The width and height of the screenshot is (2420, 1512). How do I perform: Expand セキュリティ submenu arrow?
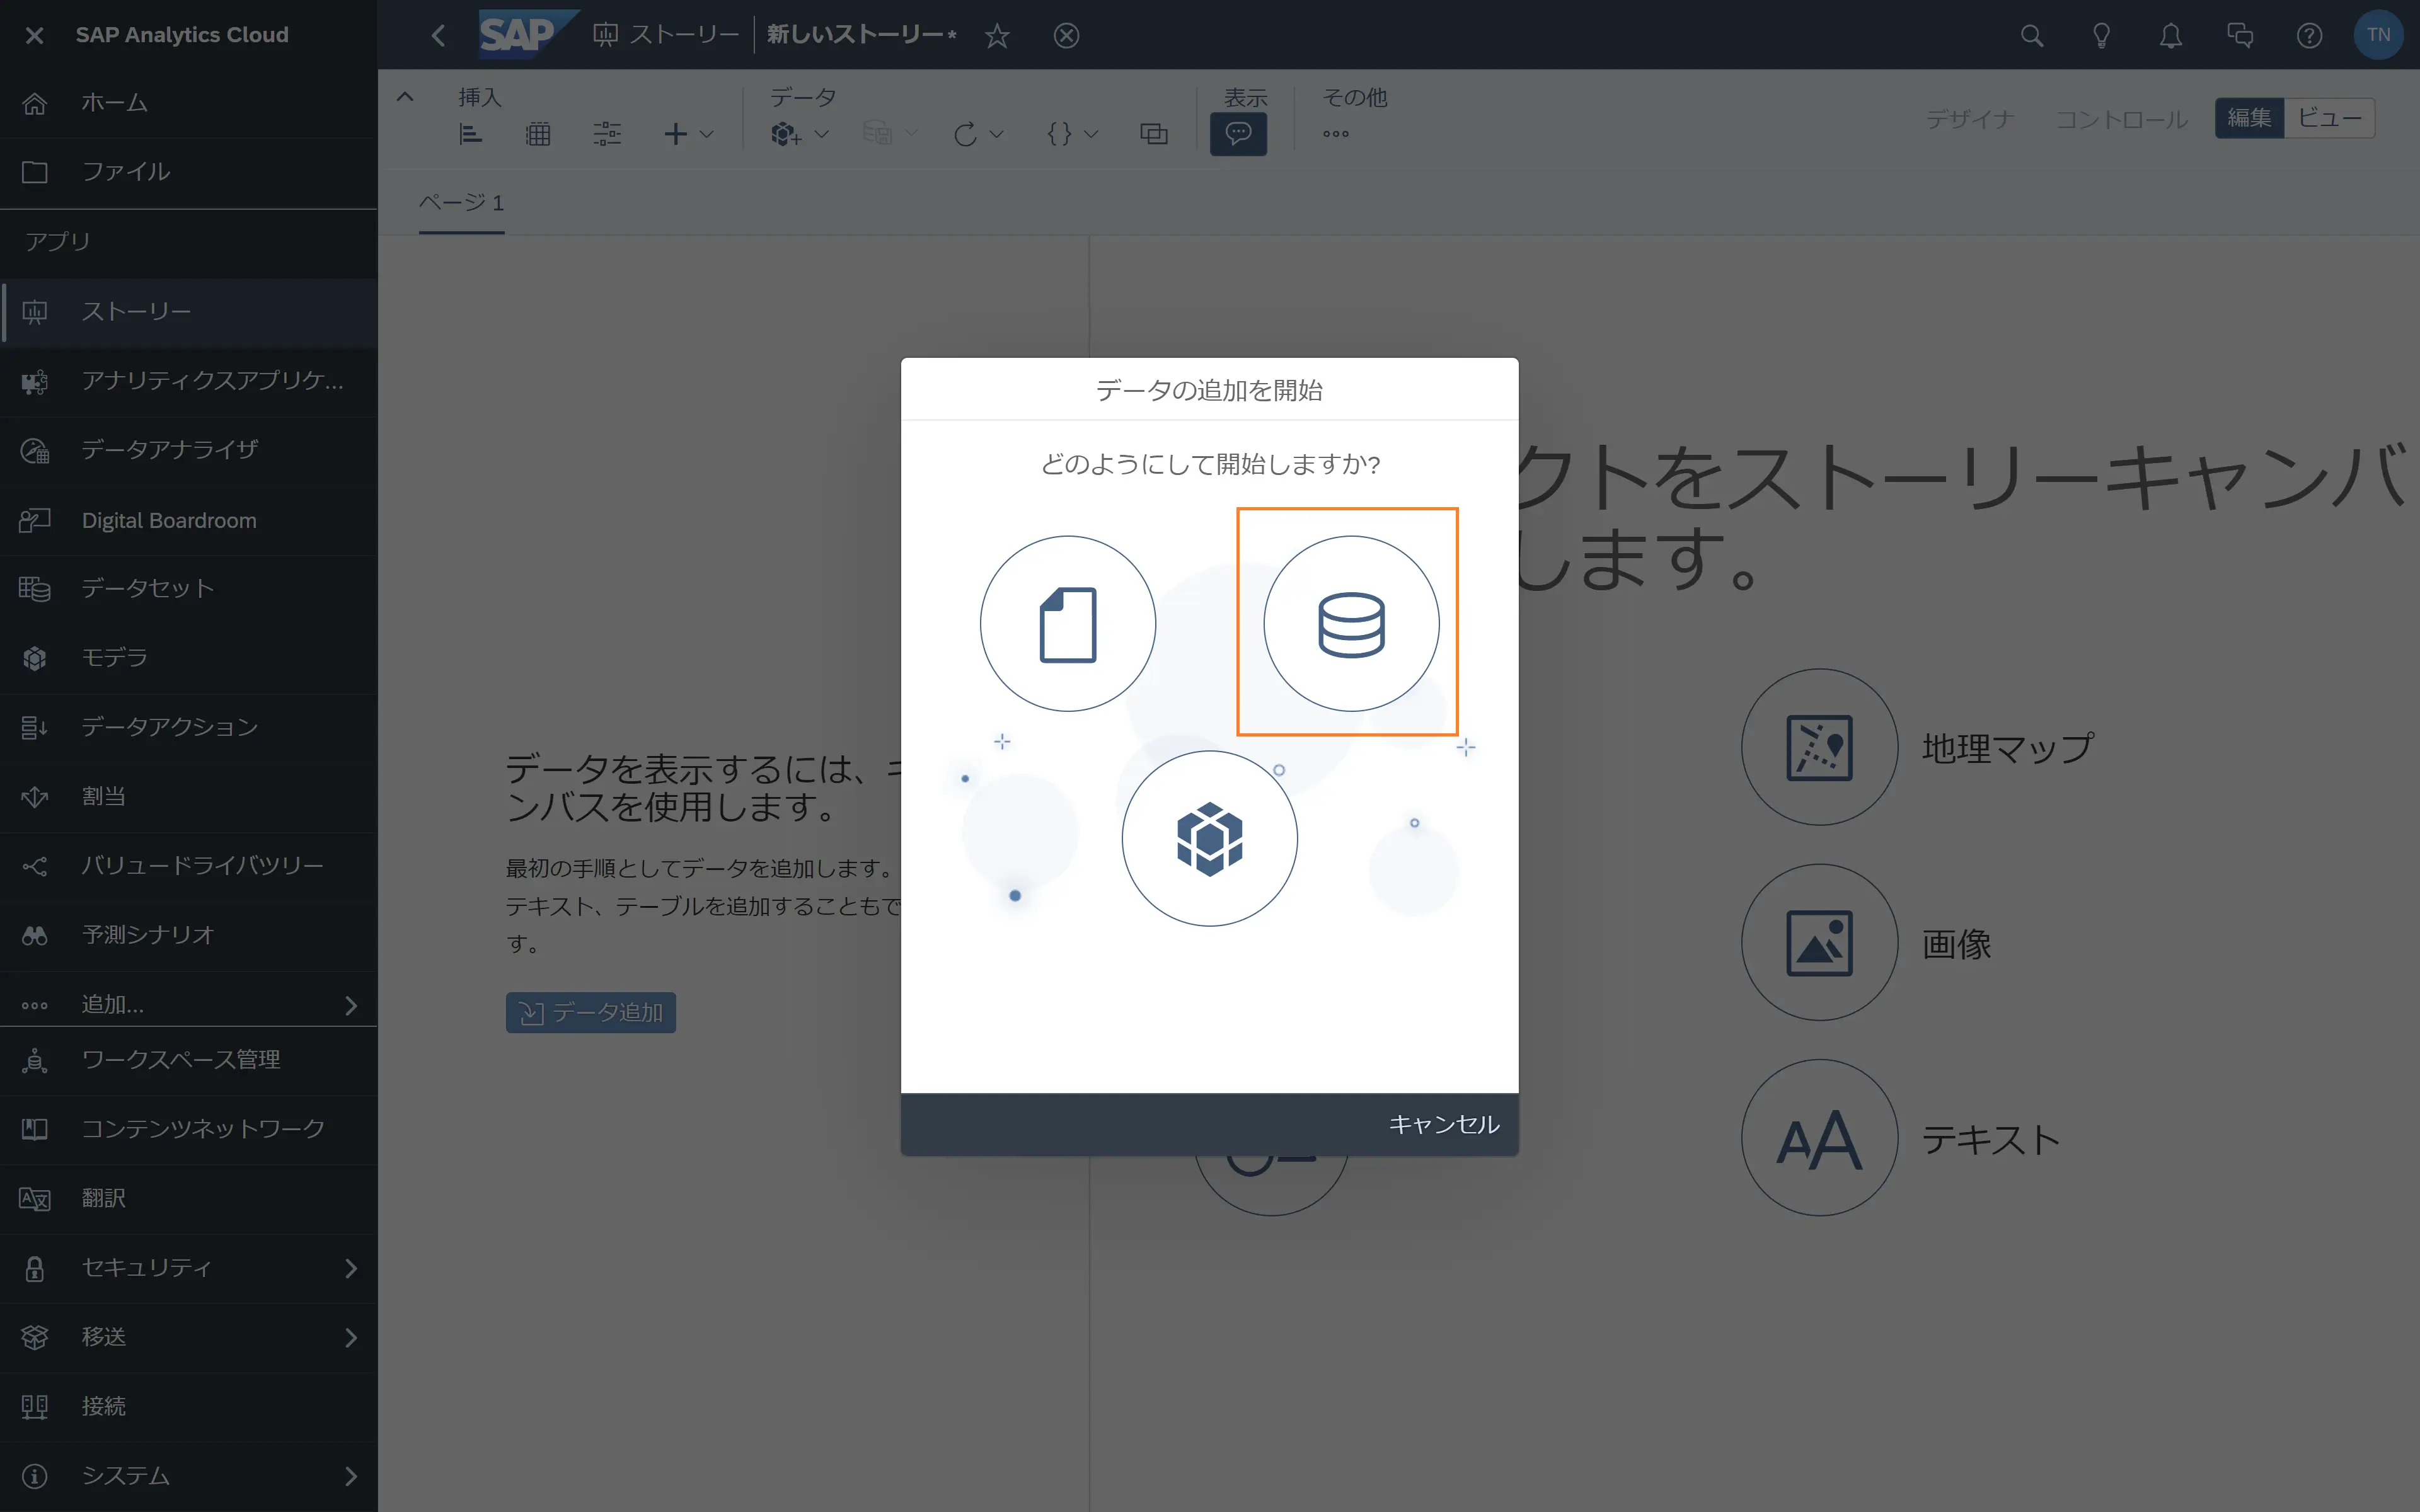(350, 1268)
